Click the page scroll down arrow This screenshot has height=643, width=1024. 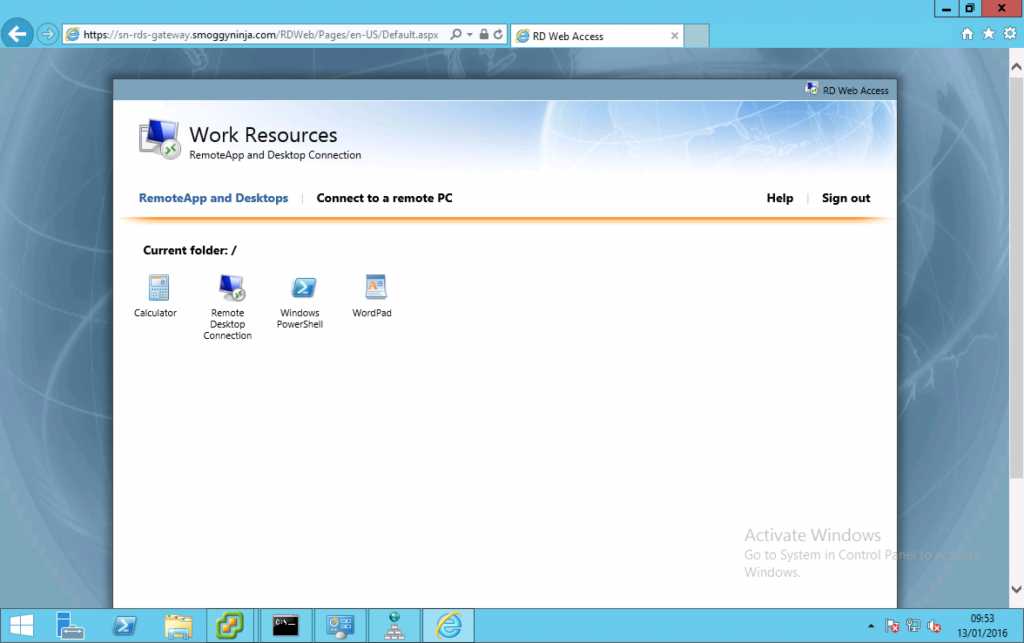tap(1016, 589)
